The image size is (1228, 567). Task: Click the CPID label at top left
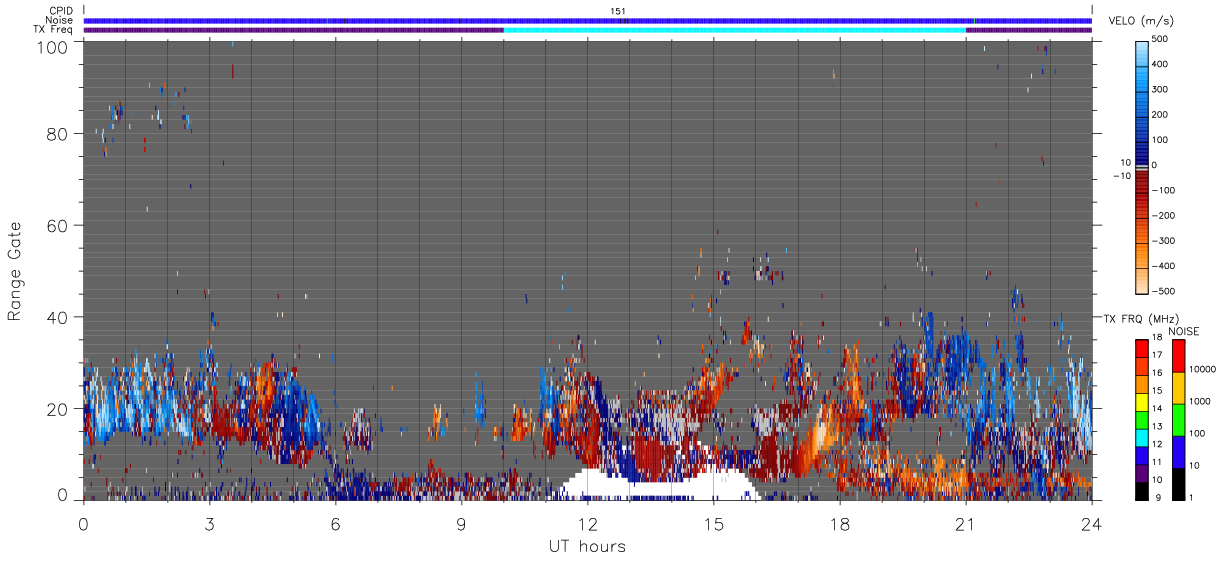click(60, 11)
